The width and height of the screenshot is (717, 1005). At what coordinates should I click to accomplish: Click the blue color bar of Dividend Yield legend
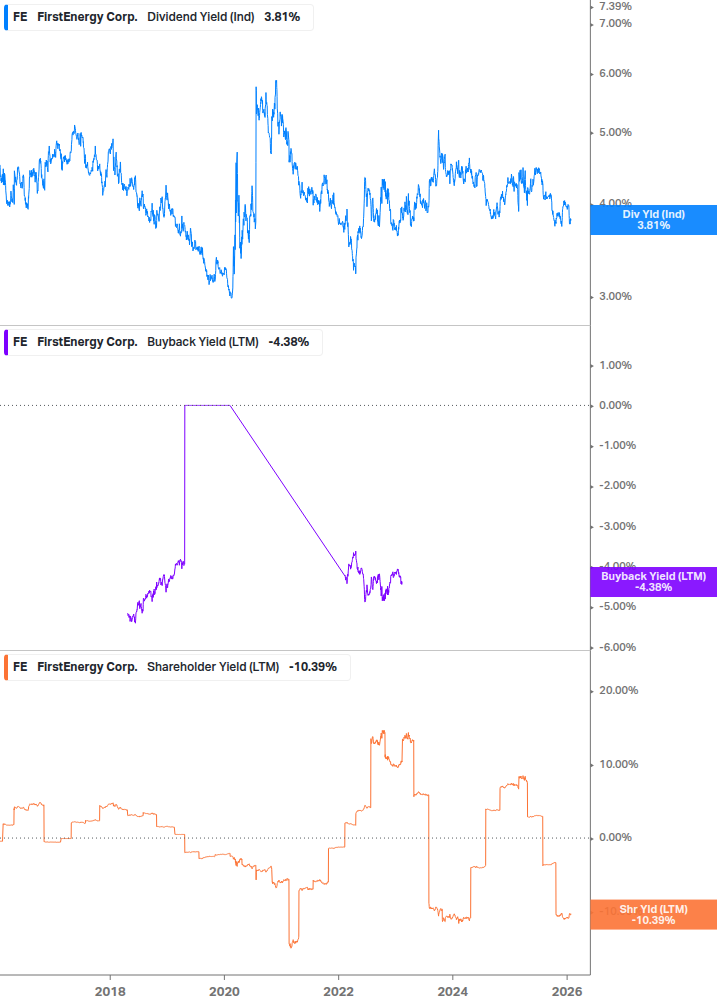click(6, 17)
